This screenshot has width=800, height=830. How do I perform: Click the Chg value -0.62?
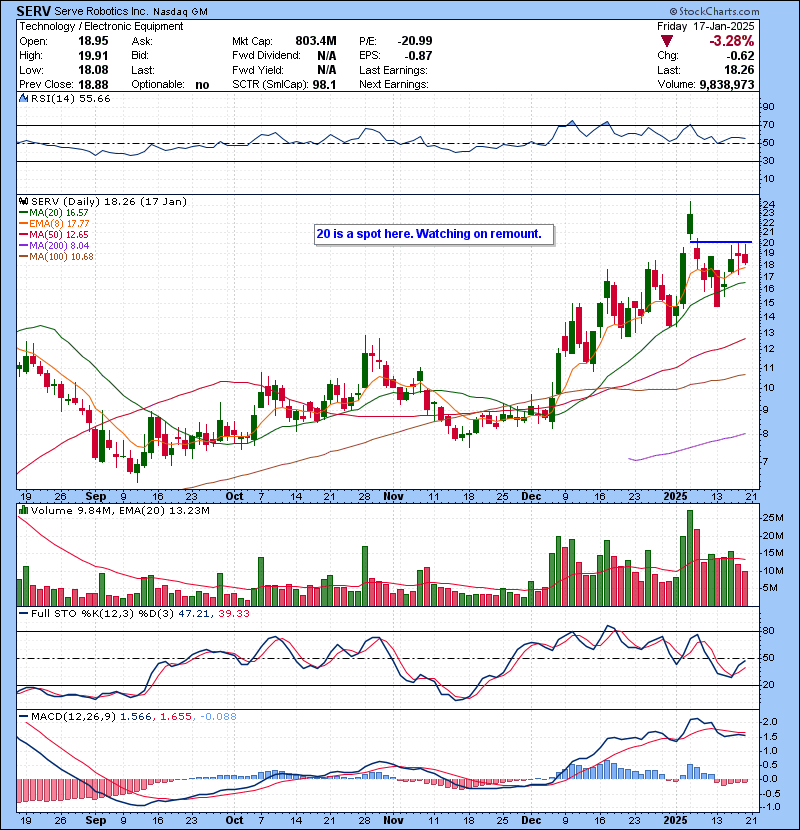point(740,56)
